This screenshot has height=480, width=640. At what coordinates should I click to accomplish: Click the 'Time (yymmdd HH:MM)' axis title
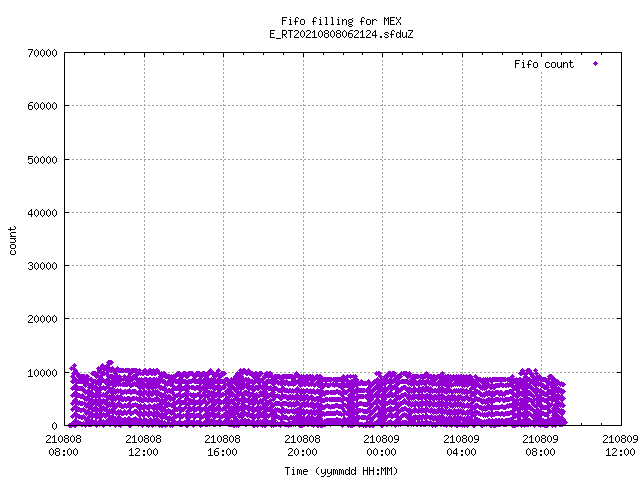tap(341, 471)
